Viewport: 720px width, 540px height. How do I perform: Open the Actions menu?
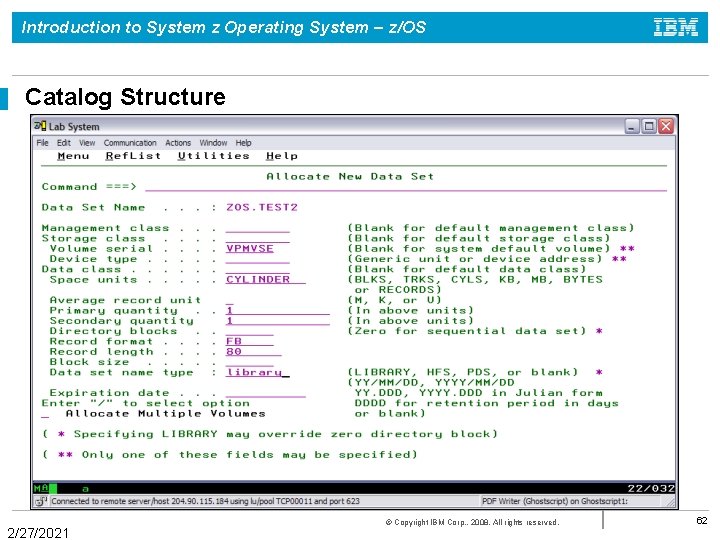point(178,143)
